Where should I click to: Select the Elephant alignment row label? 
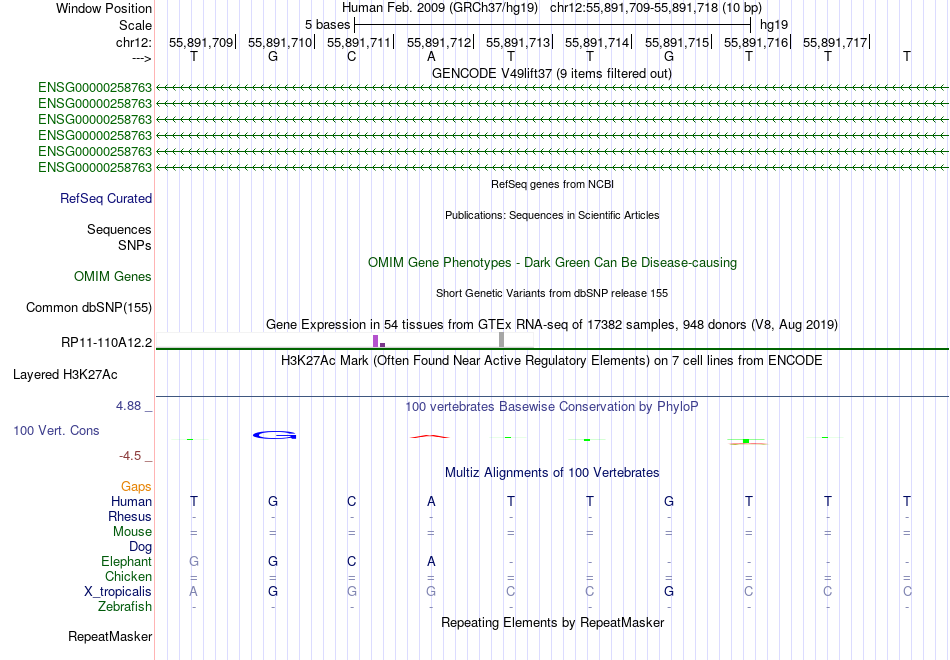click(126, 561)
